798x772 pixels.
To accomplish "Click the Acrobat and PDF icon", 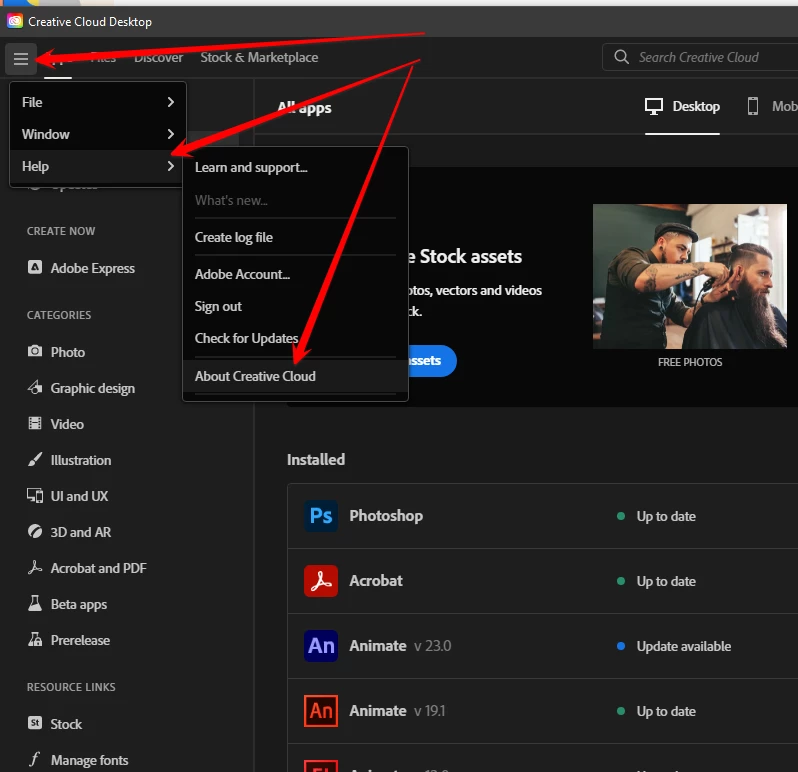I will [35, 567].
